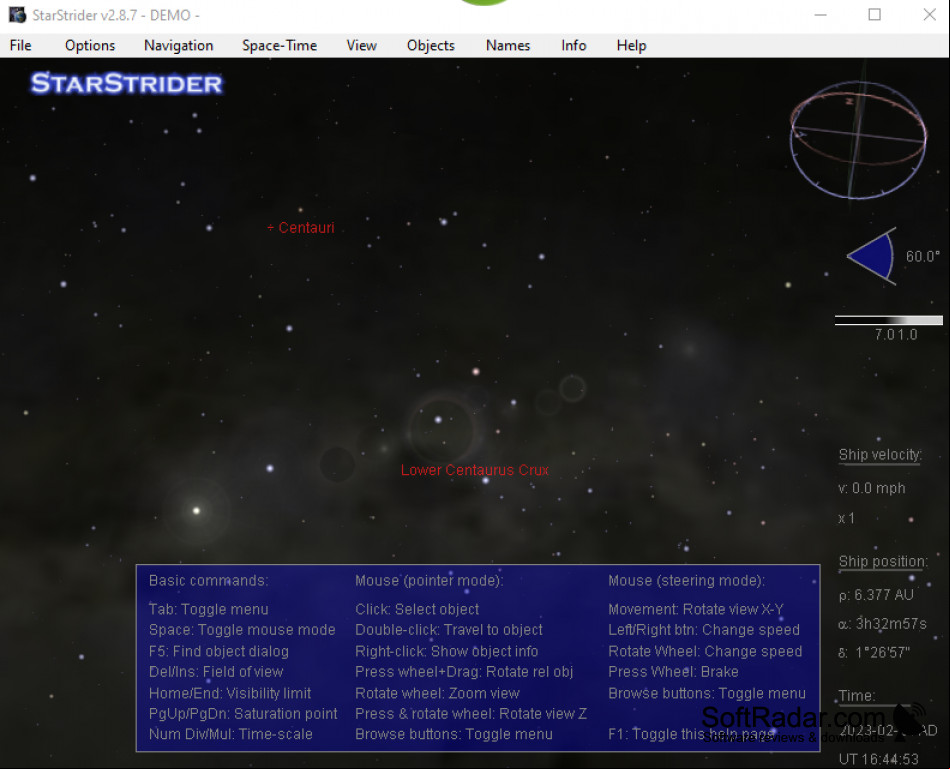Click the 60.0° field of view value
This screenshot has height=769, width=950.
pyautogui.click(x=923, y=256)
